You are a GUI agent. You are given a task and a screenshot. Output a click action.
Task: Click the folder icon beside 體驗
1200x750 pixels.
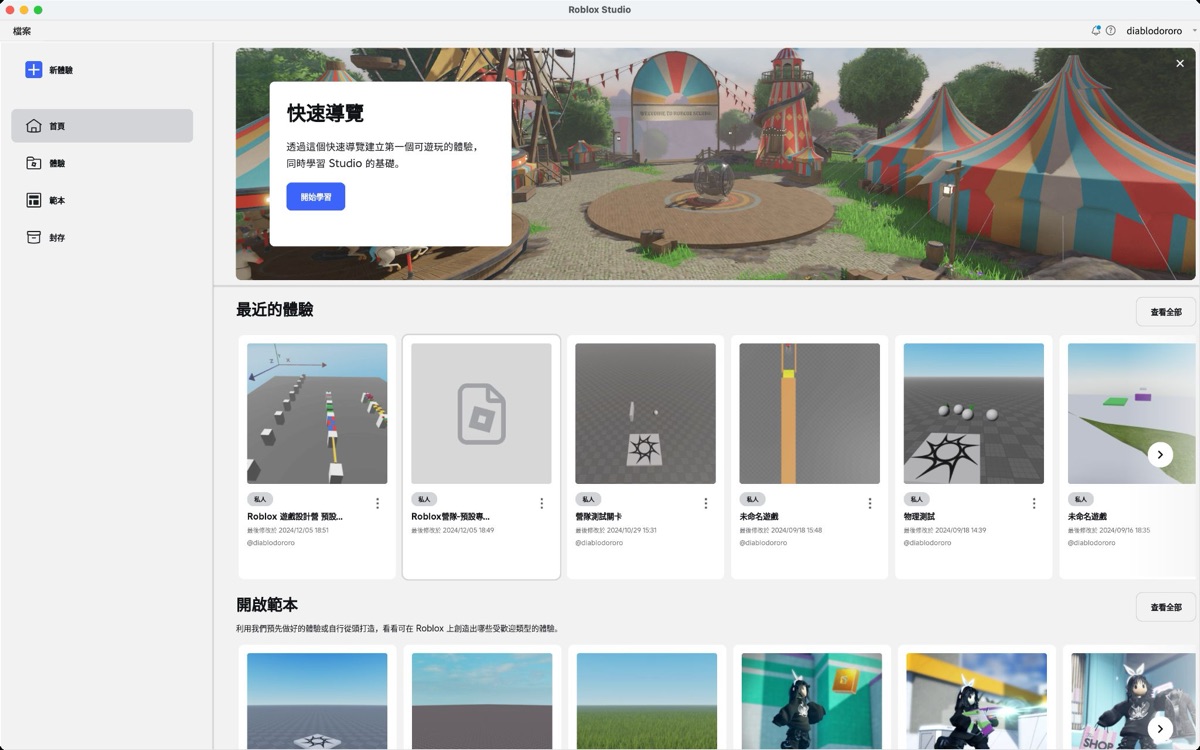click(x=34, y=163)
